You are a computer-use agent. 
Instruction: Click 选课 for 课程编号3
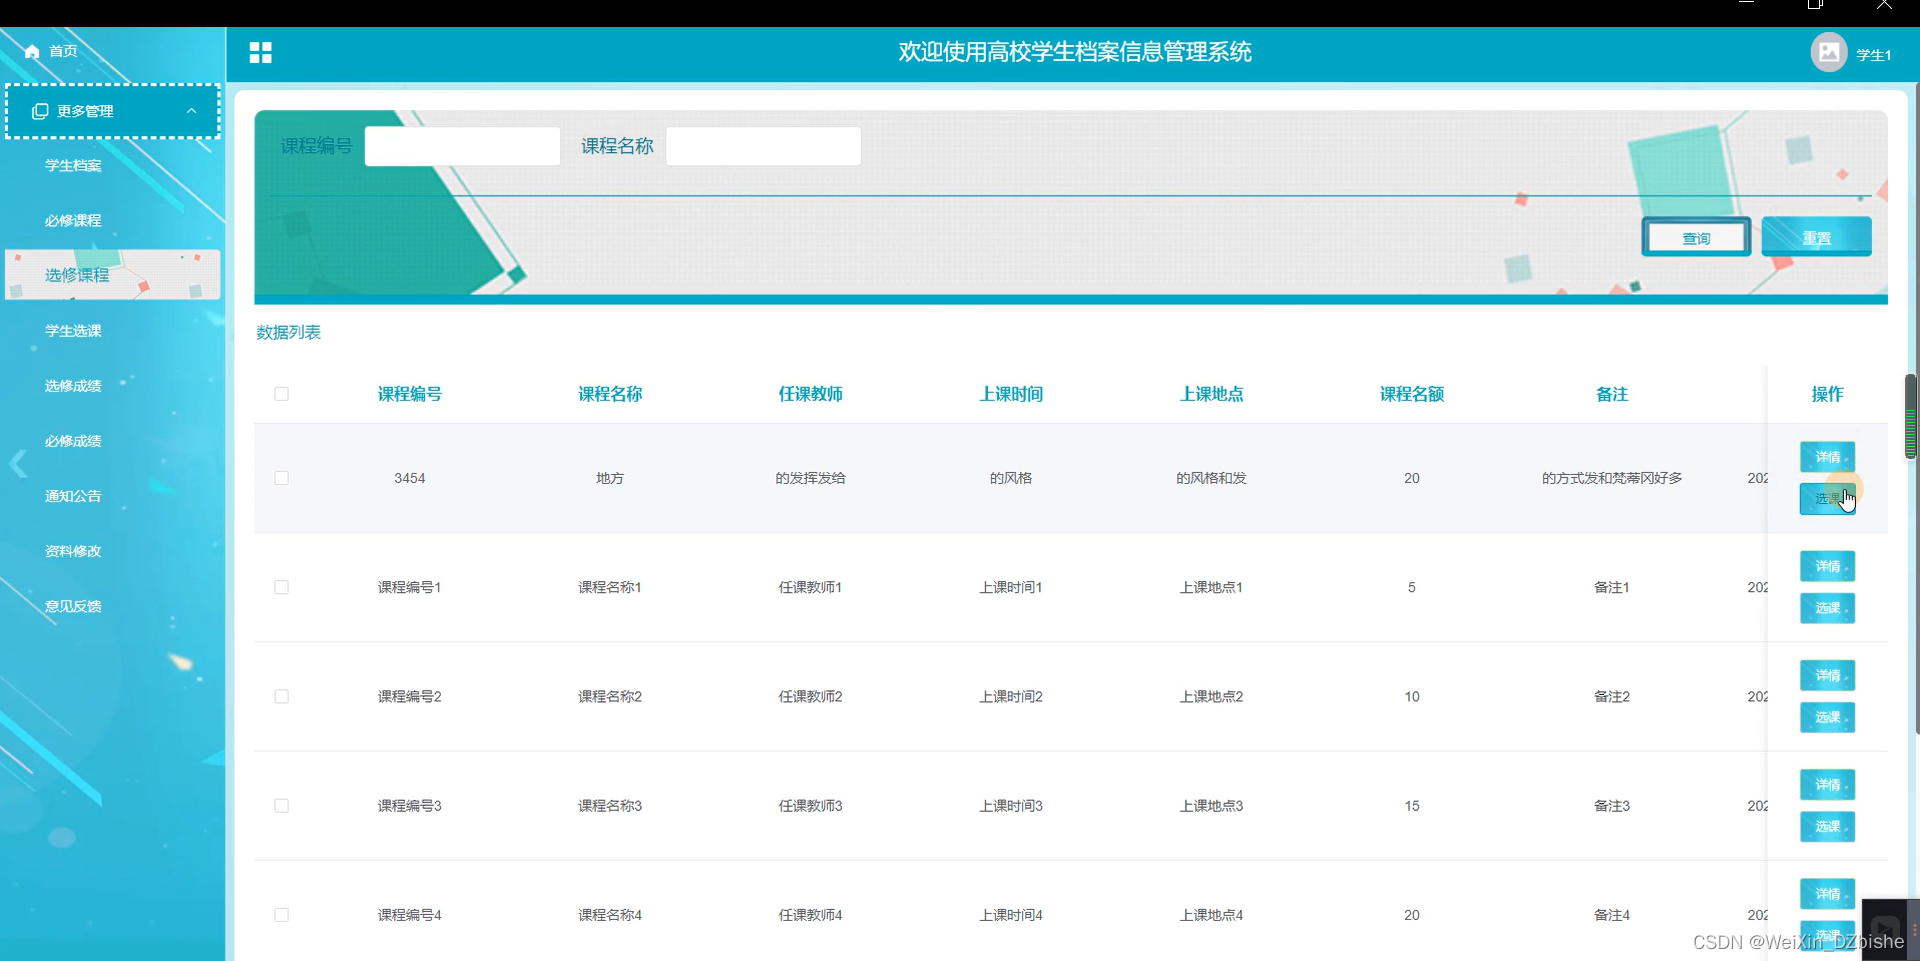1827,827
